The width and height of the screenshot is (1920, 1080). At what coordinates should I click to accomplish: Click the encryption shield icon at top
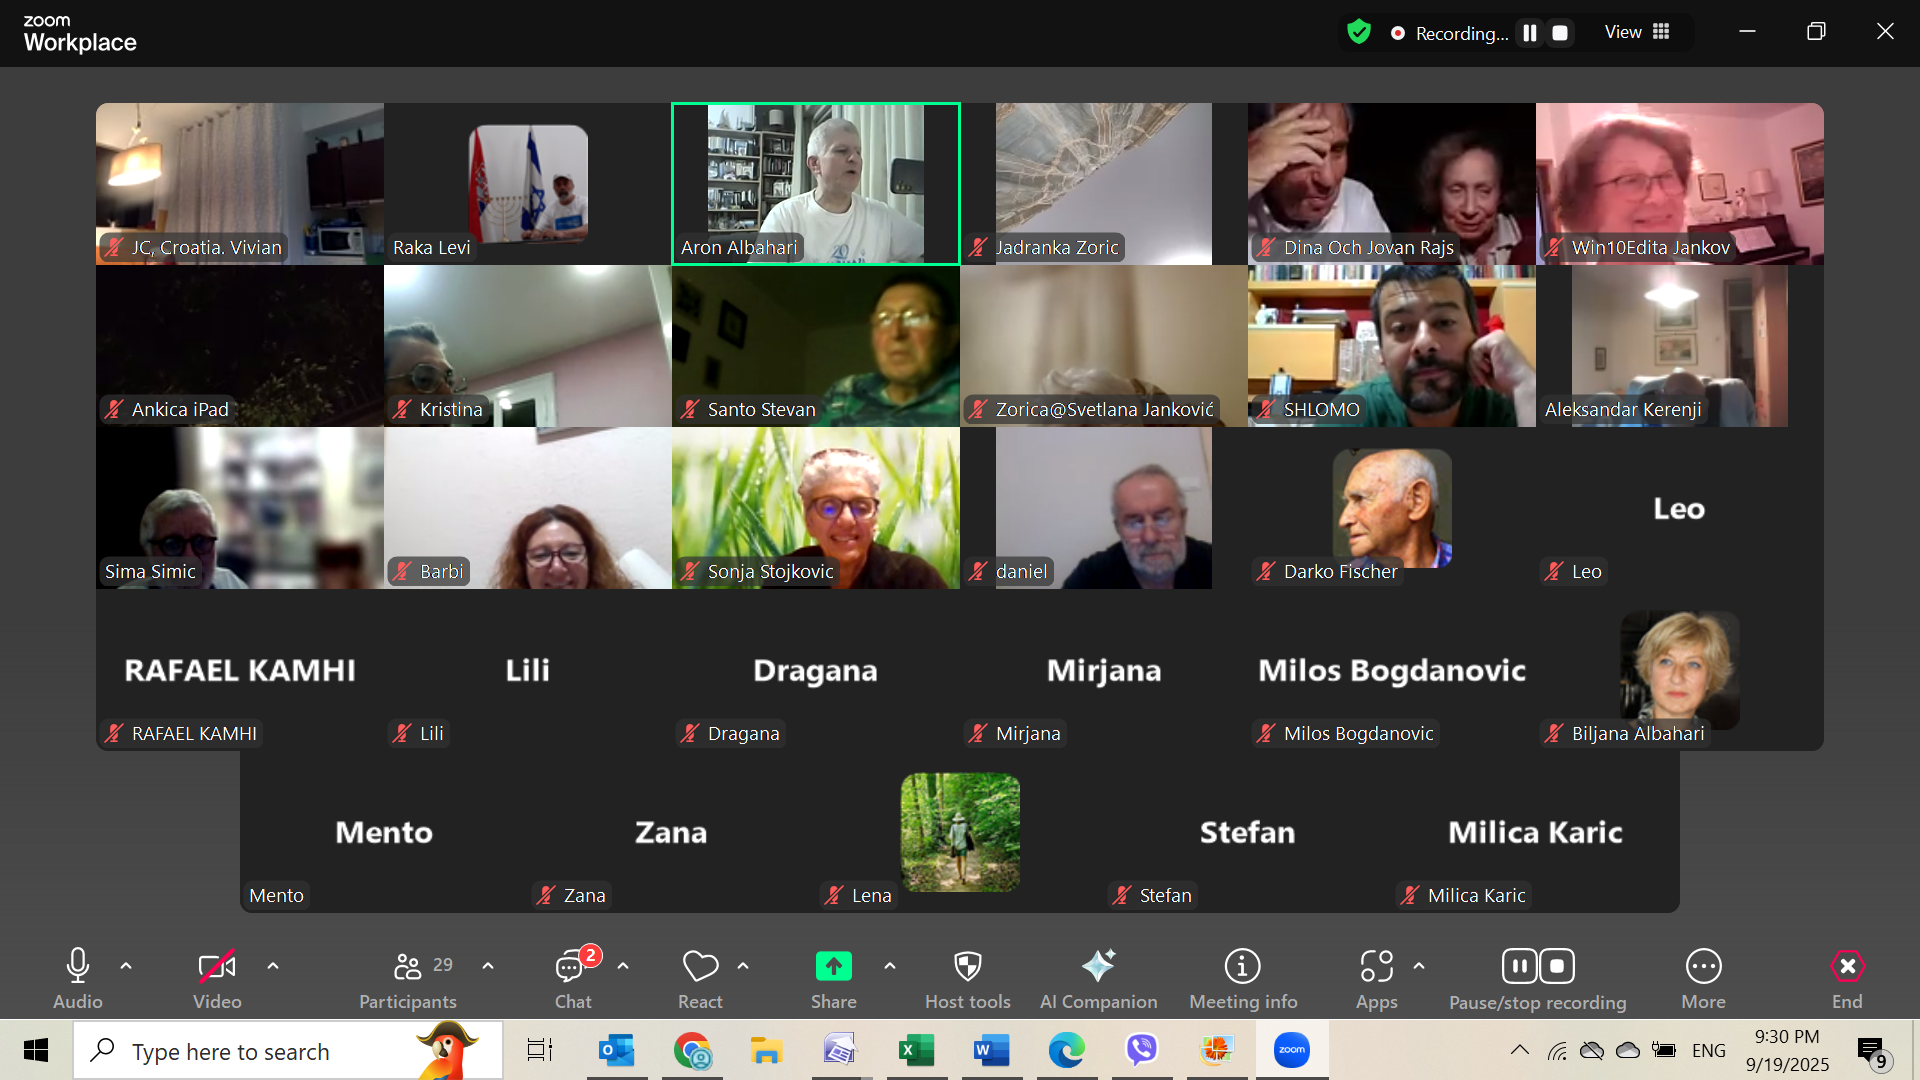1358,32
